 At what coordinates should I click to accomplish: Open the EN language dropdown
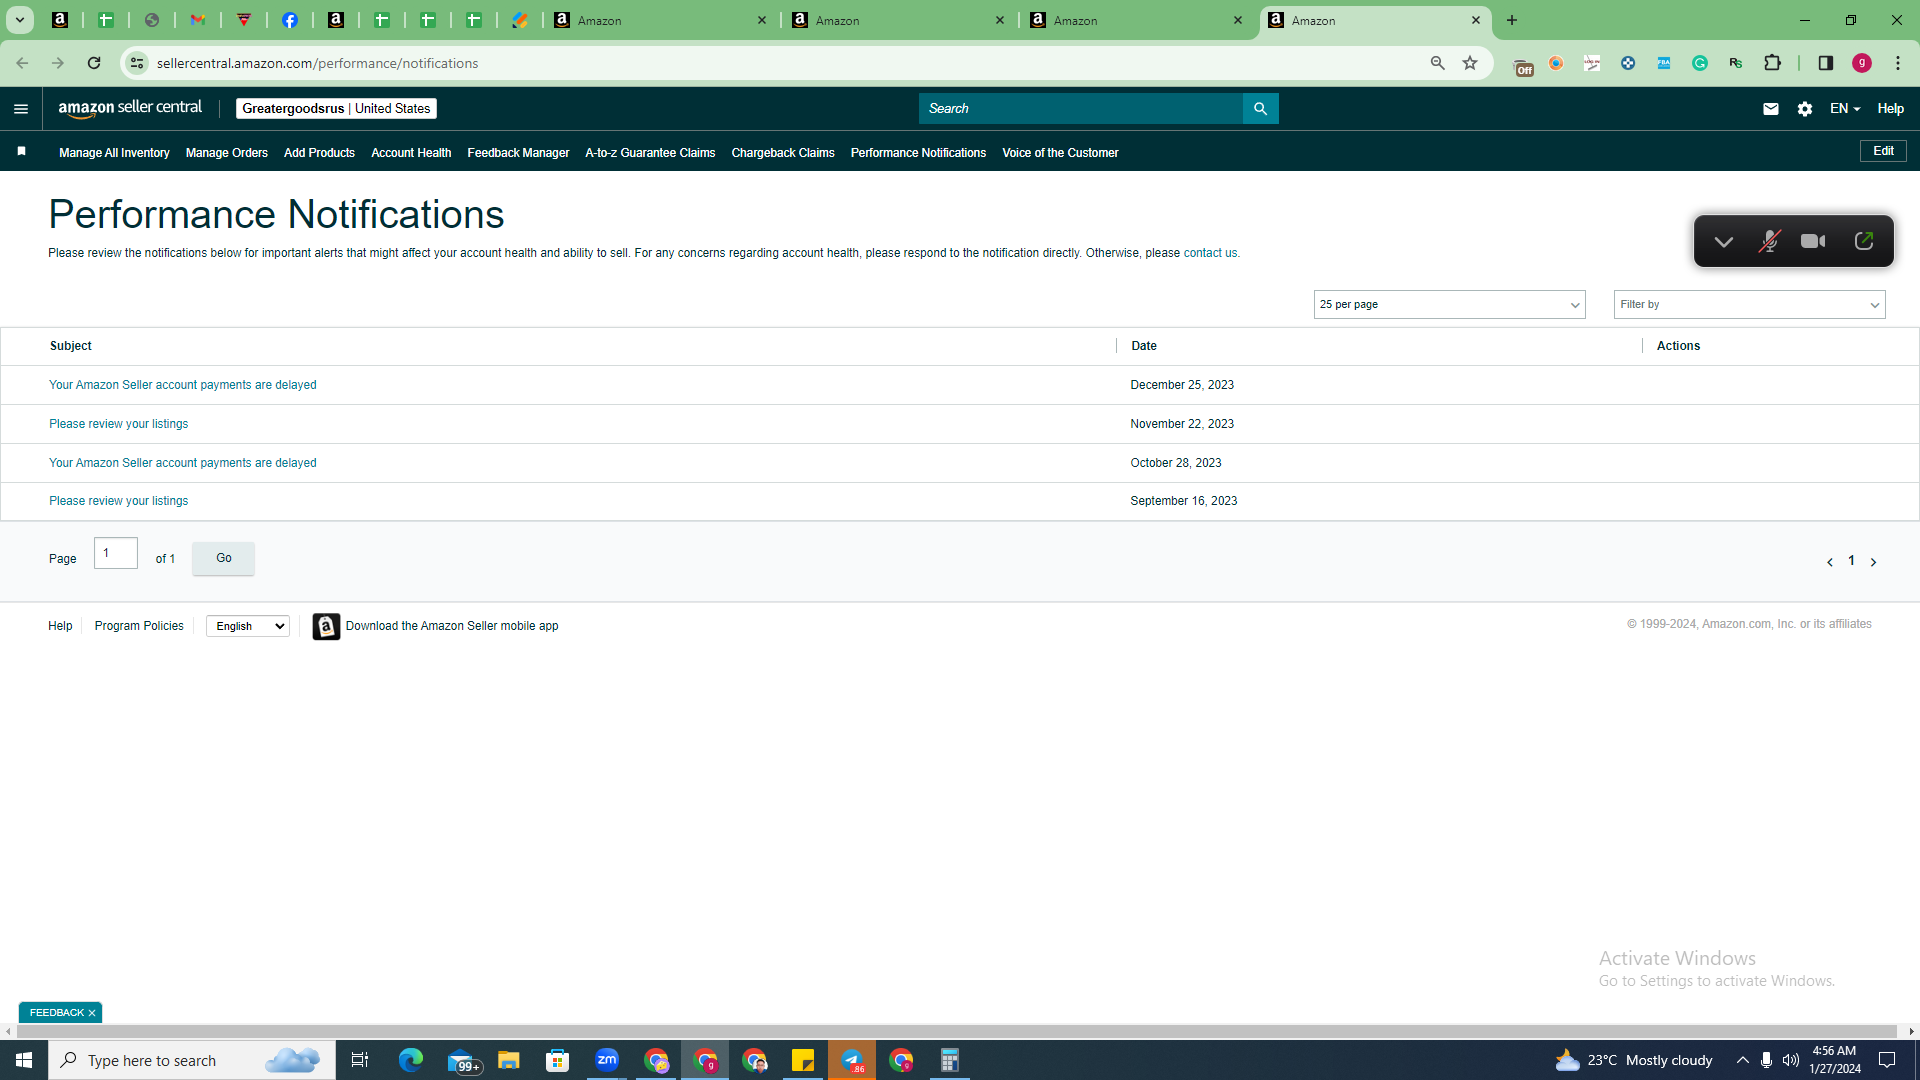(1845, 109)
